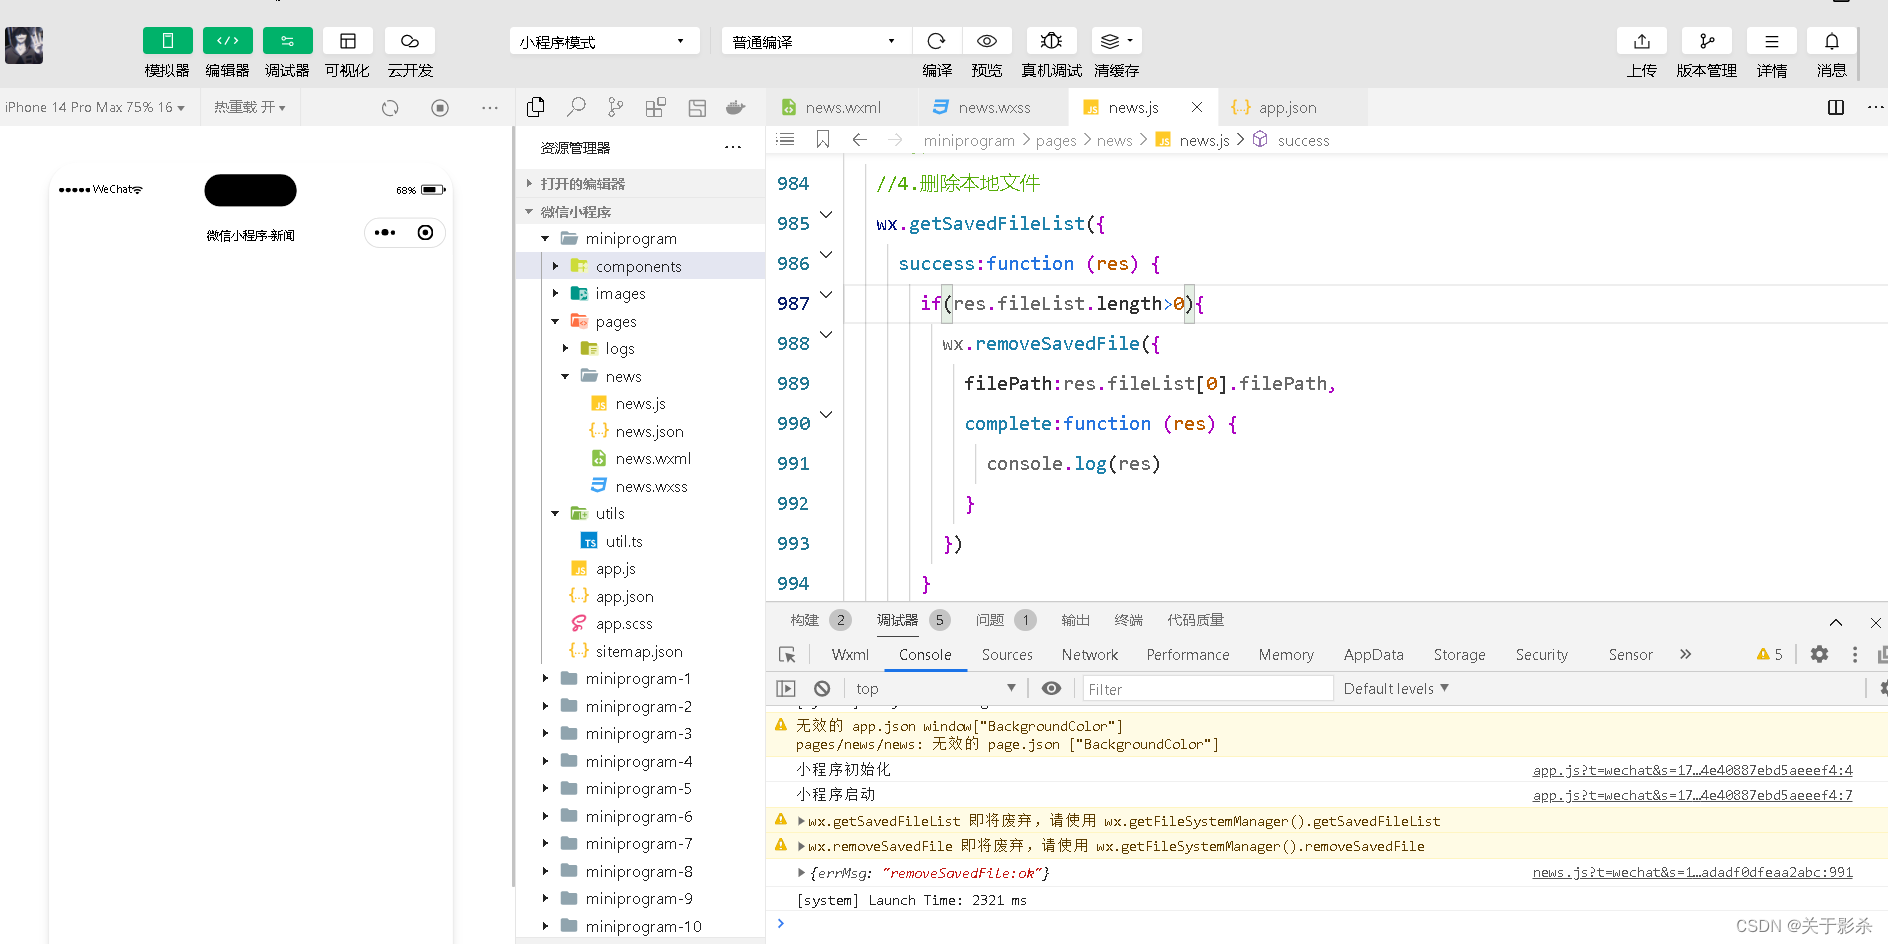Open simulator more options ellipsis

[x=490, y=107]
